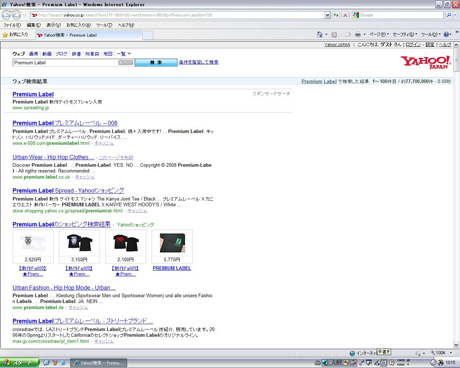This screenshot has height=368, width=460.
Task: Click the Internet zone globe status icon
Action: point(352,353)
